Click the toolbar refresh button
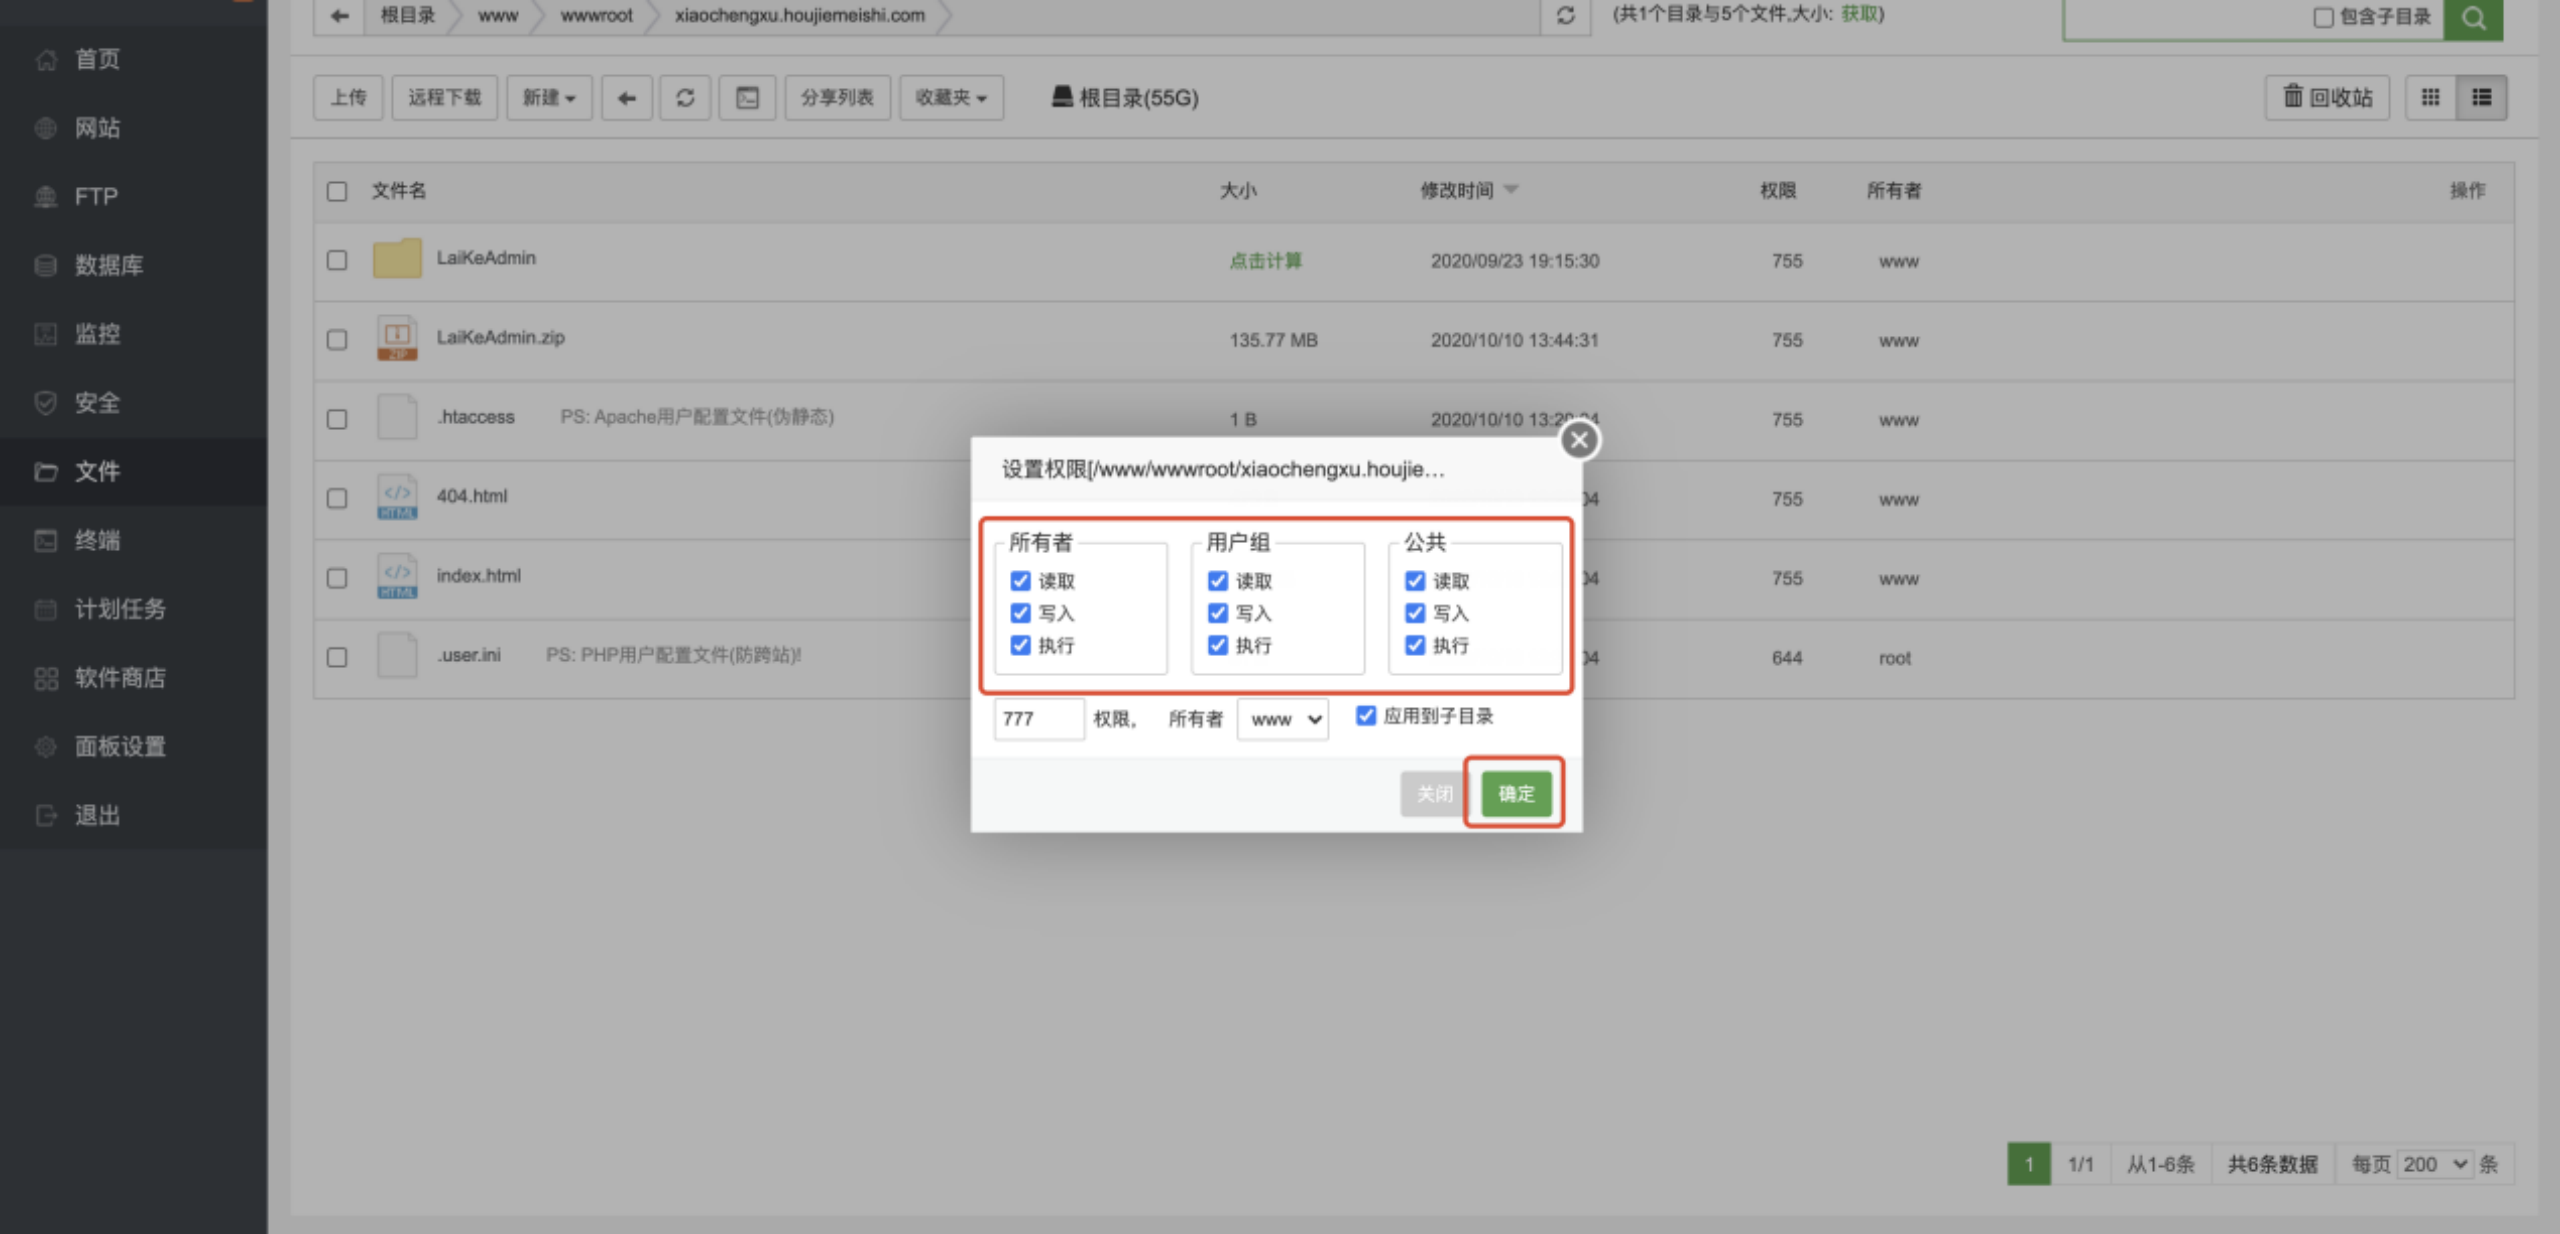 [685, 98]
